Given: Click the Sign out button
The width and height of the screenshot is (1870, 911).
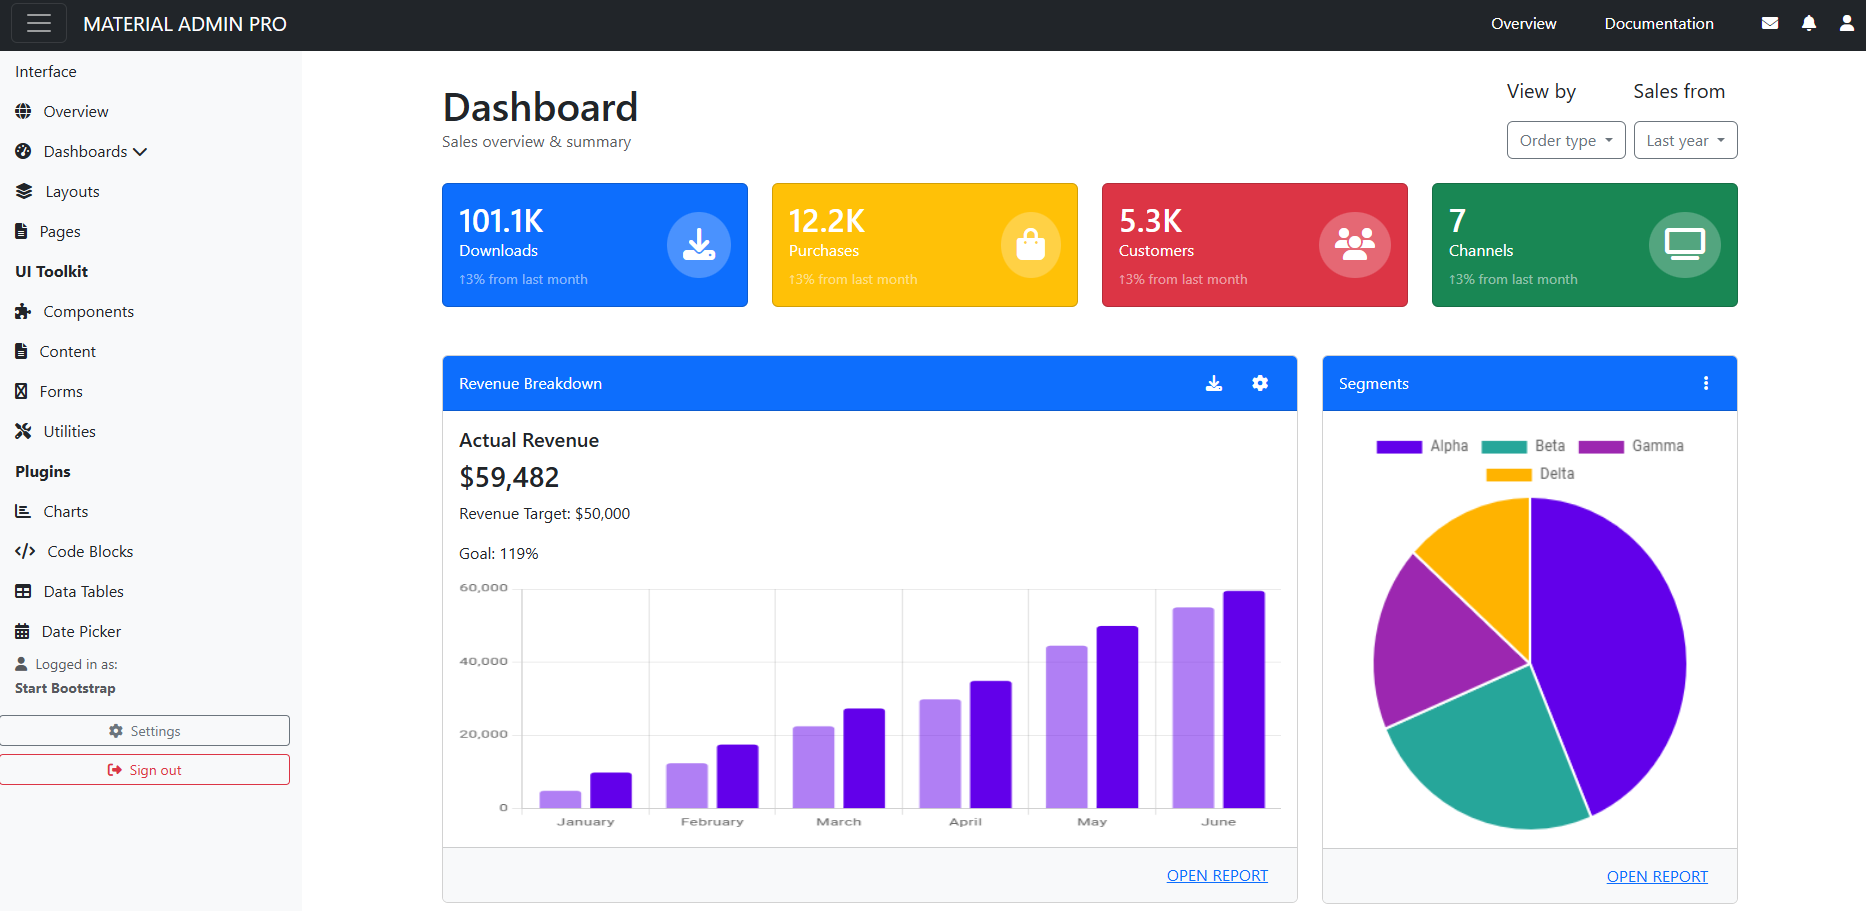Looking at the screenshot, I should (x=145, y=769).
